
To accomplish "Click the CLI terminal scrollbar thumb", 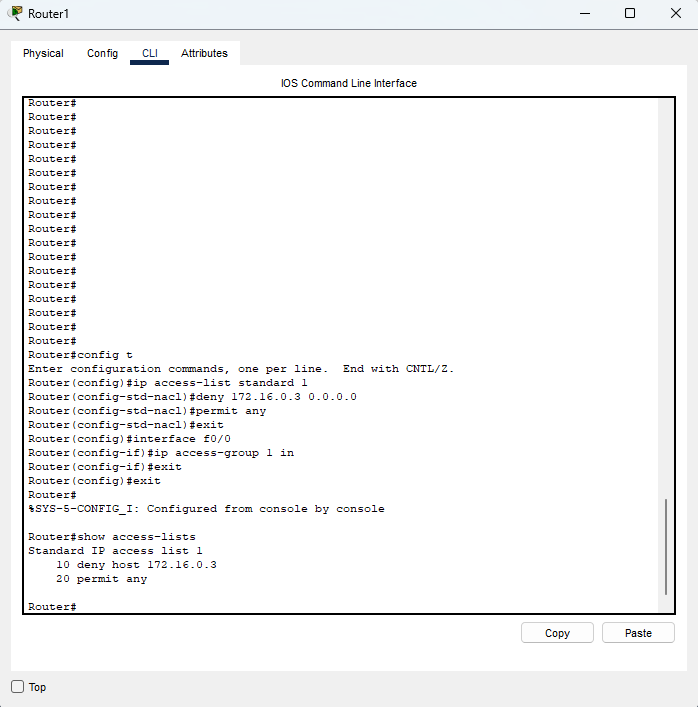I will [x=666, y=546].
